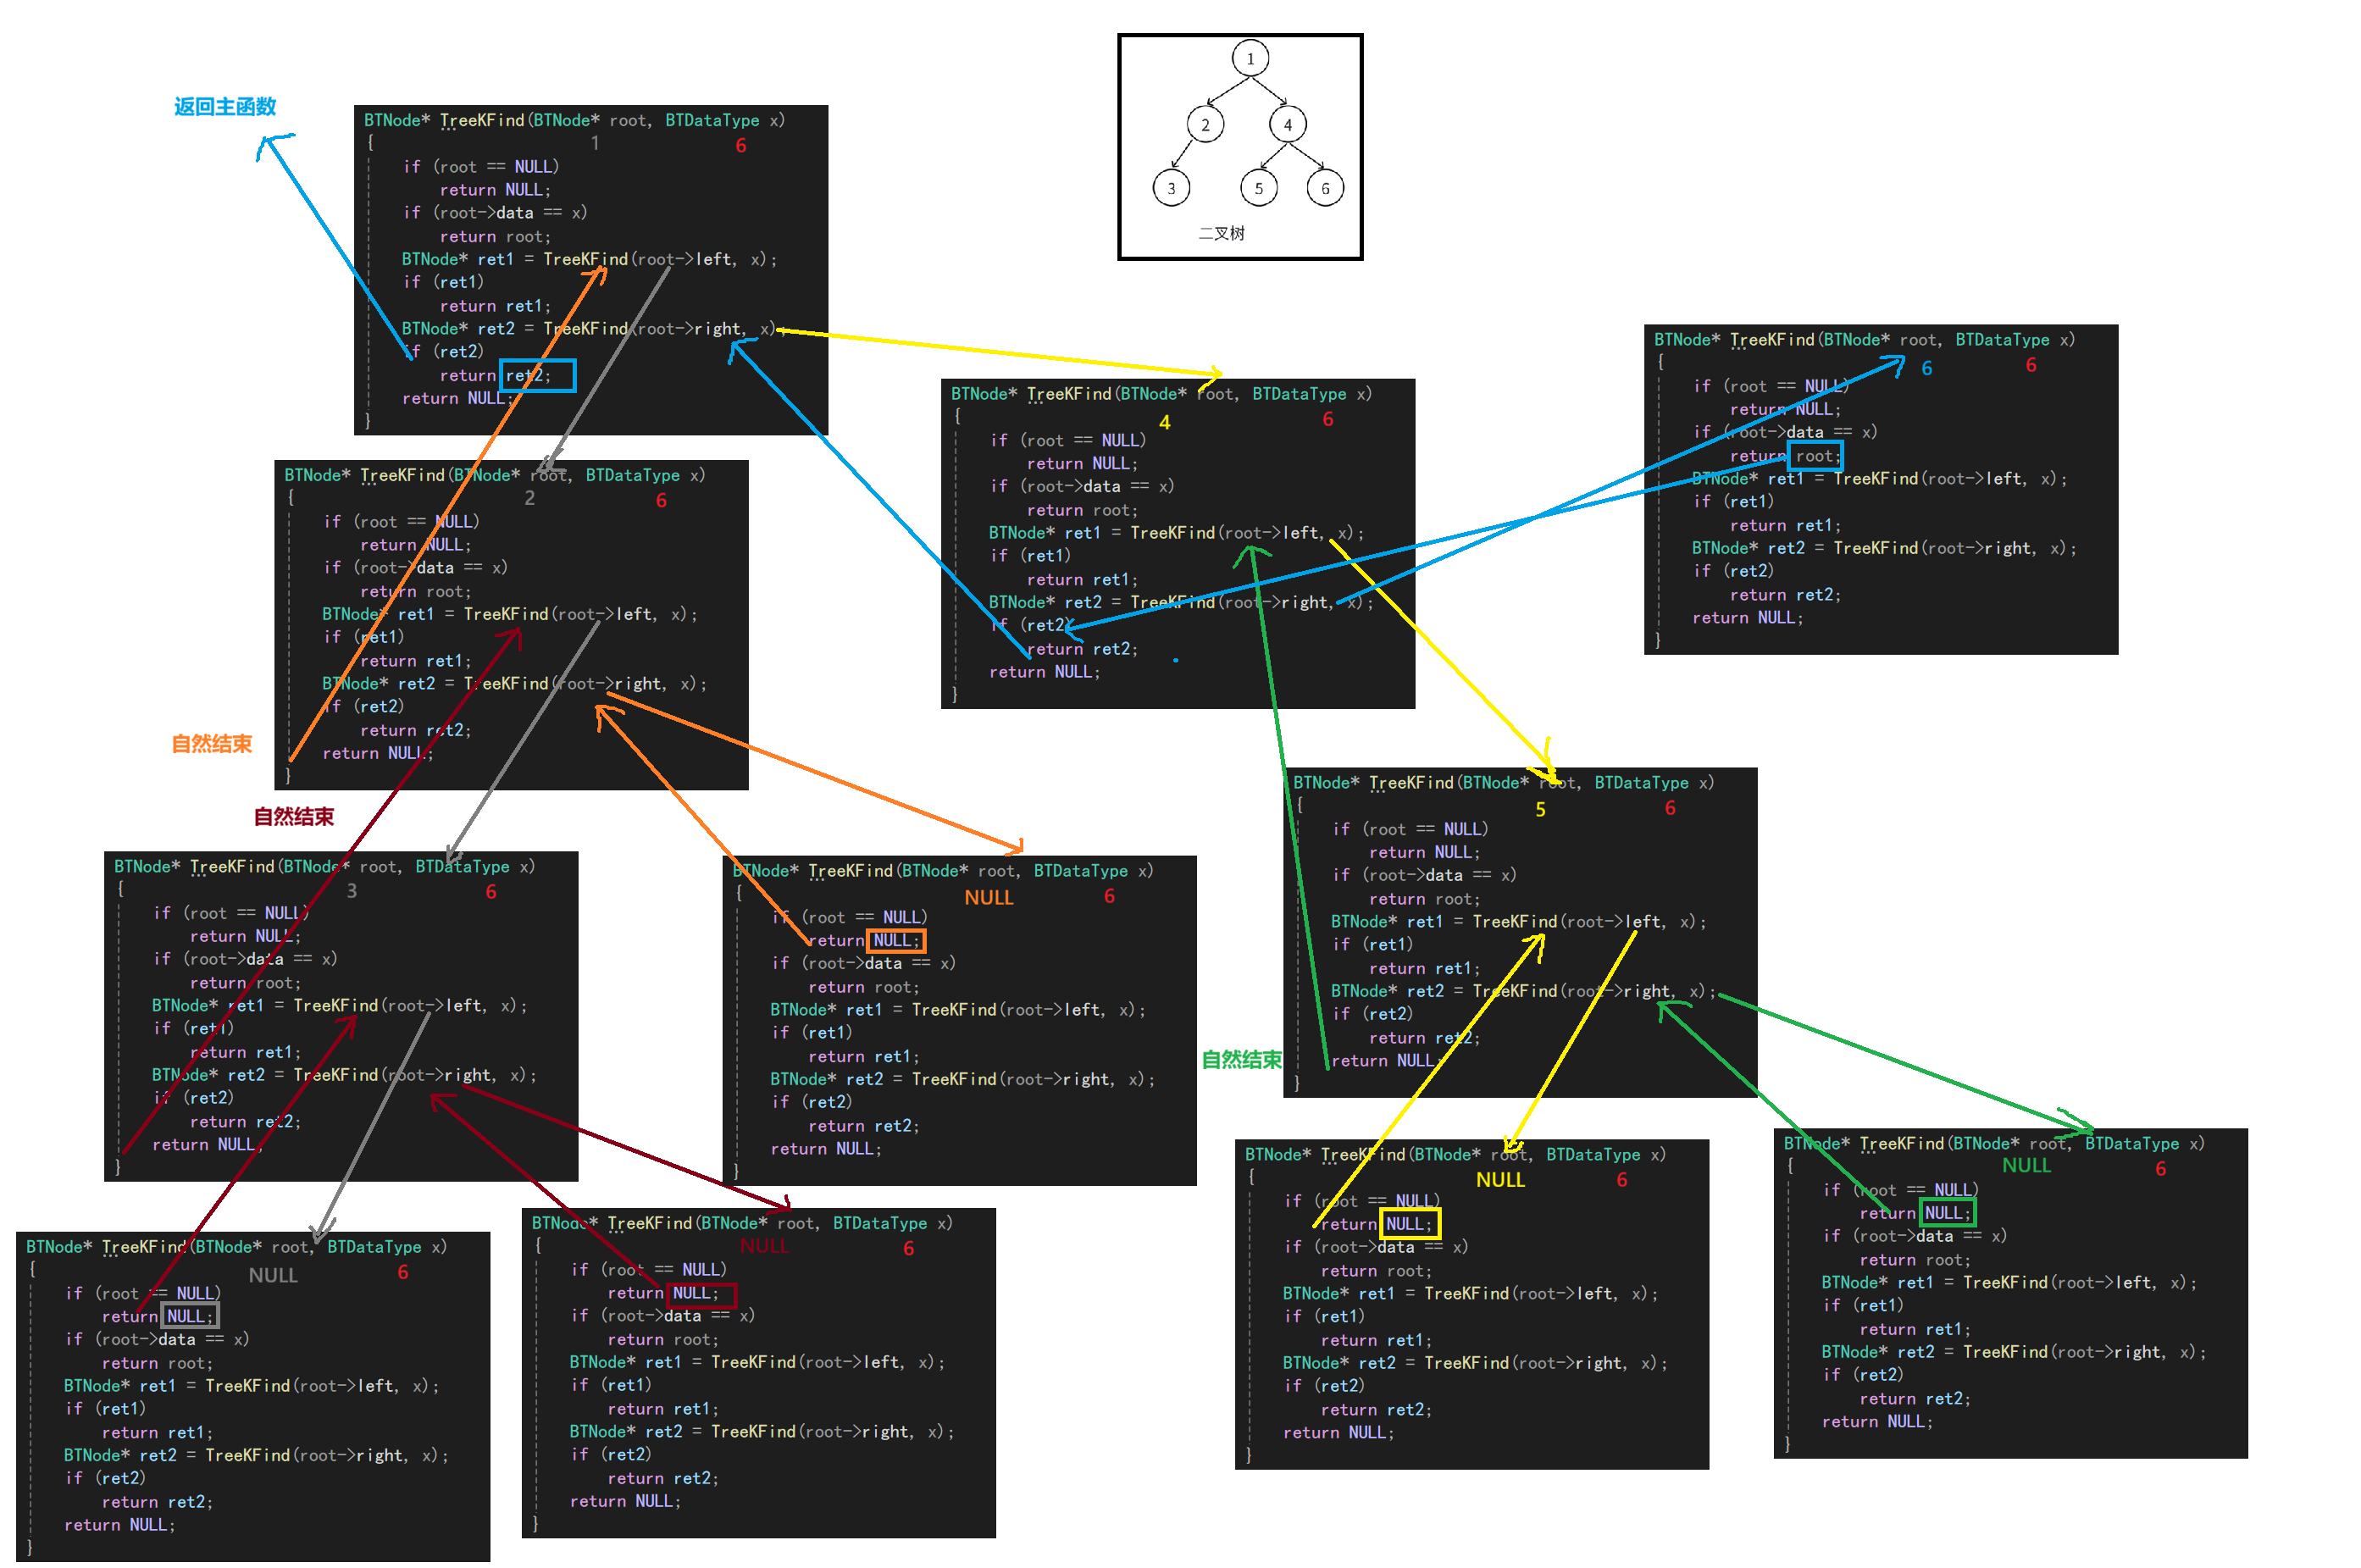The height and width of the screenshot is (1568, 2361).
Task: Click the gray-boxed NULL return
Action: click(x=189, y=1316)
